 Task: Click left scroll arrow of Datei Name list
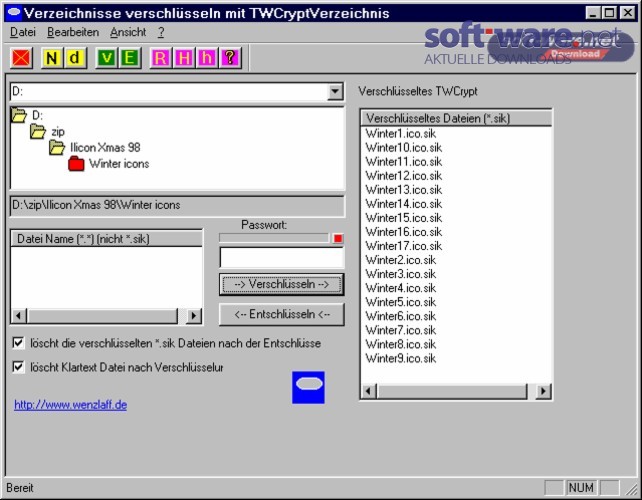(x=18, y=316)
